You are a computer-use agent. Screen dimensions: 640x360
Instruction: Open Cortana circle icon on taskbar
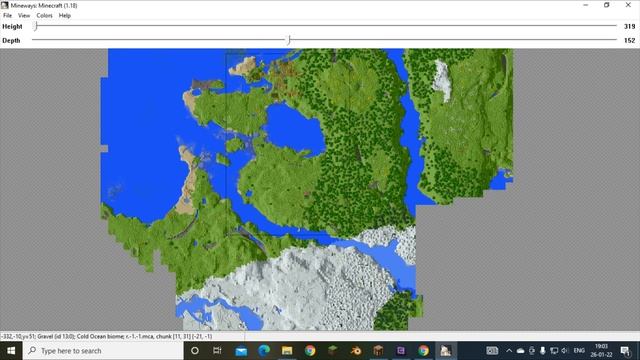coord(195,351)
